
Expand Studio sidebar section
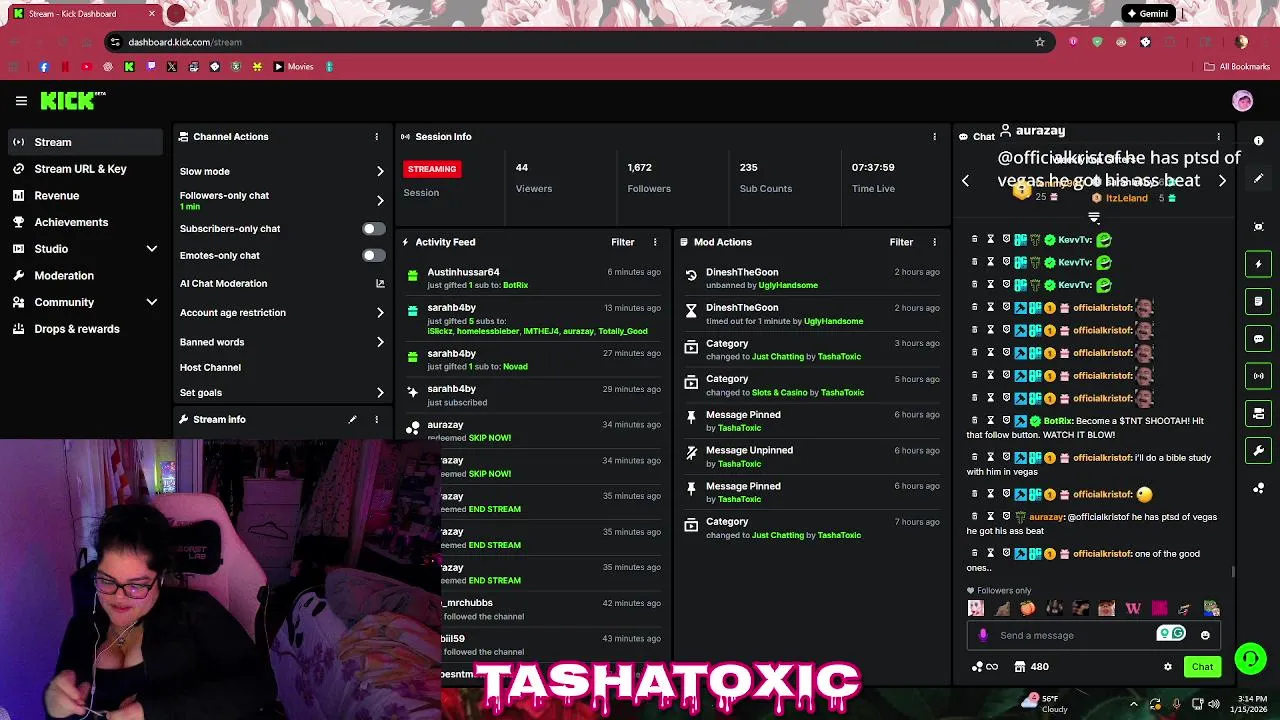(152, 249)
